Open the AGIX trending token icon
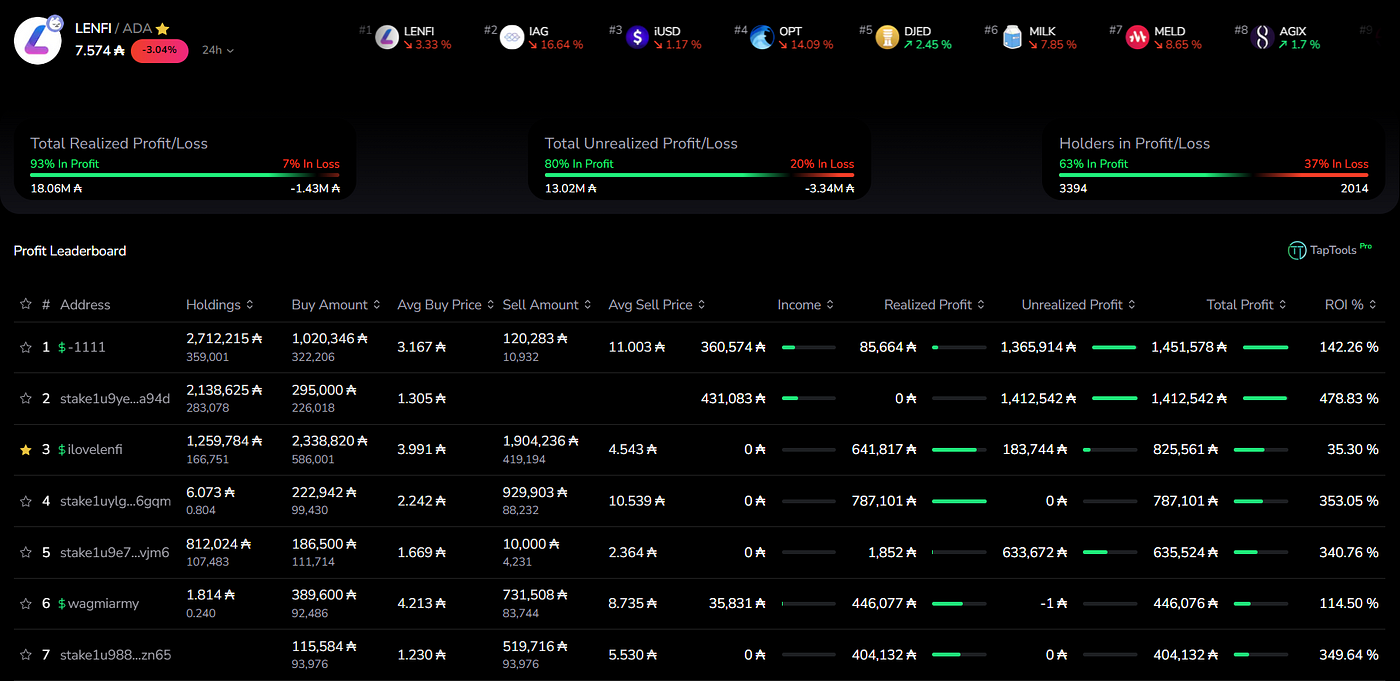1400x681 pixels. click(x=1262, y=38)
